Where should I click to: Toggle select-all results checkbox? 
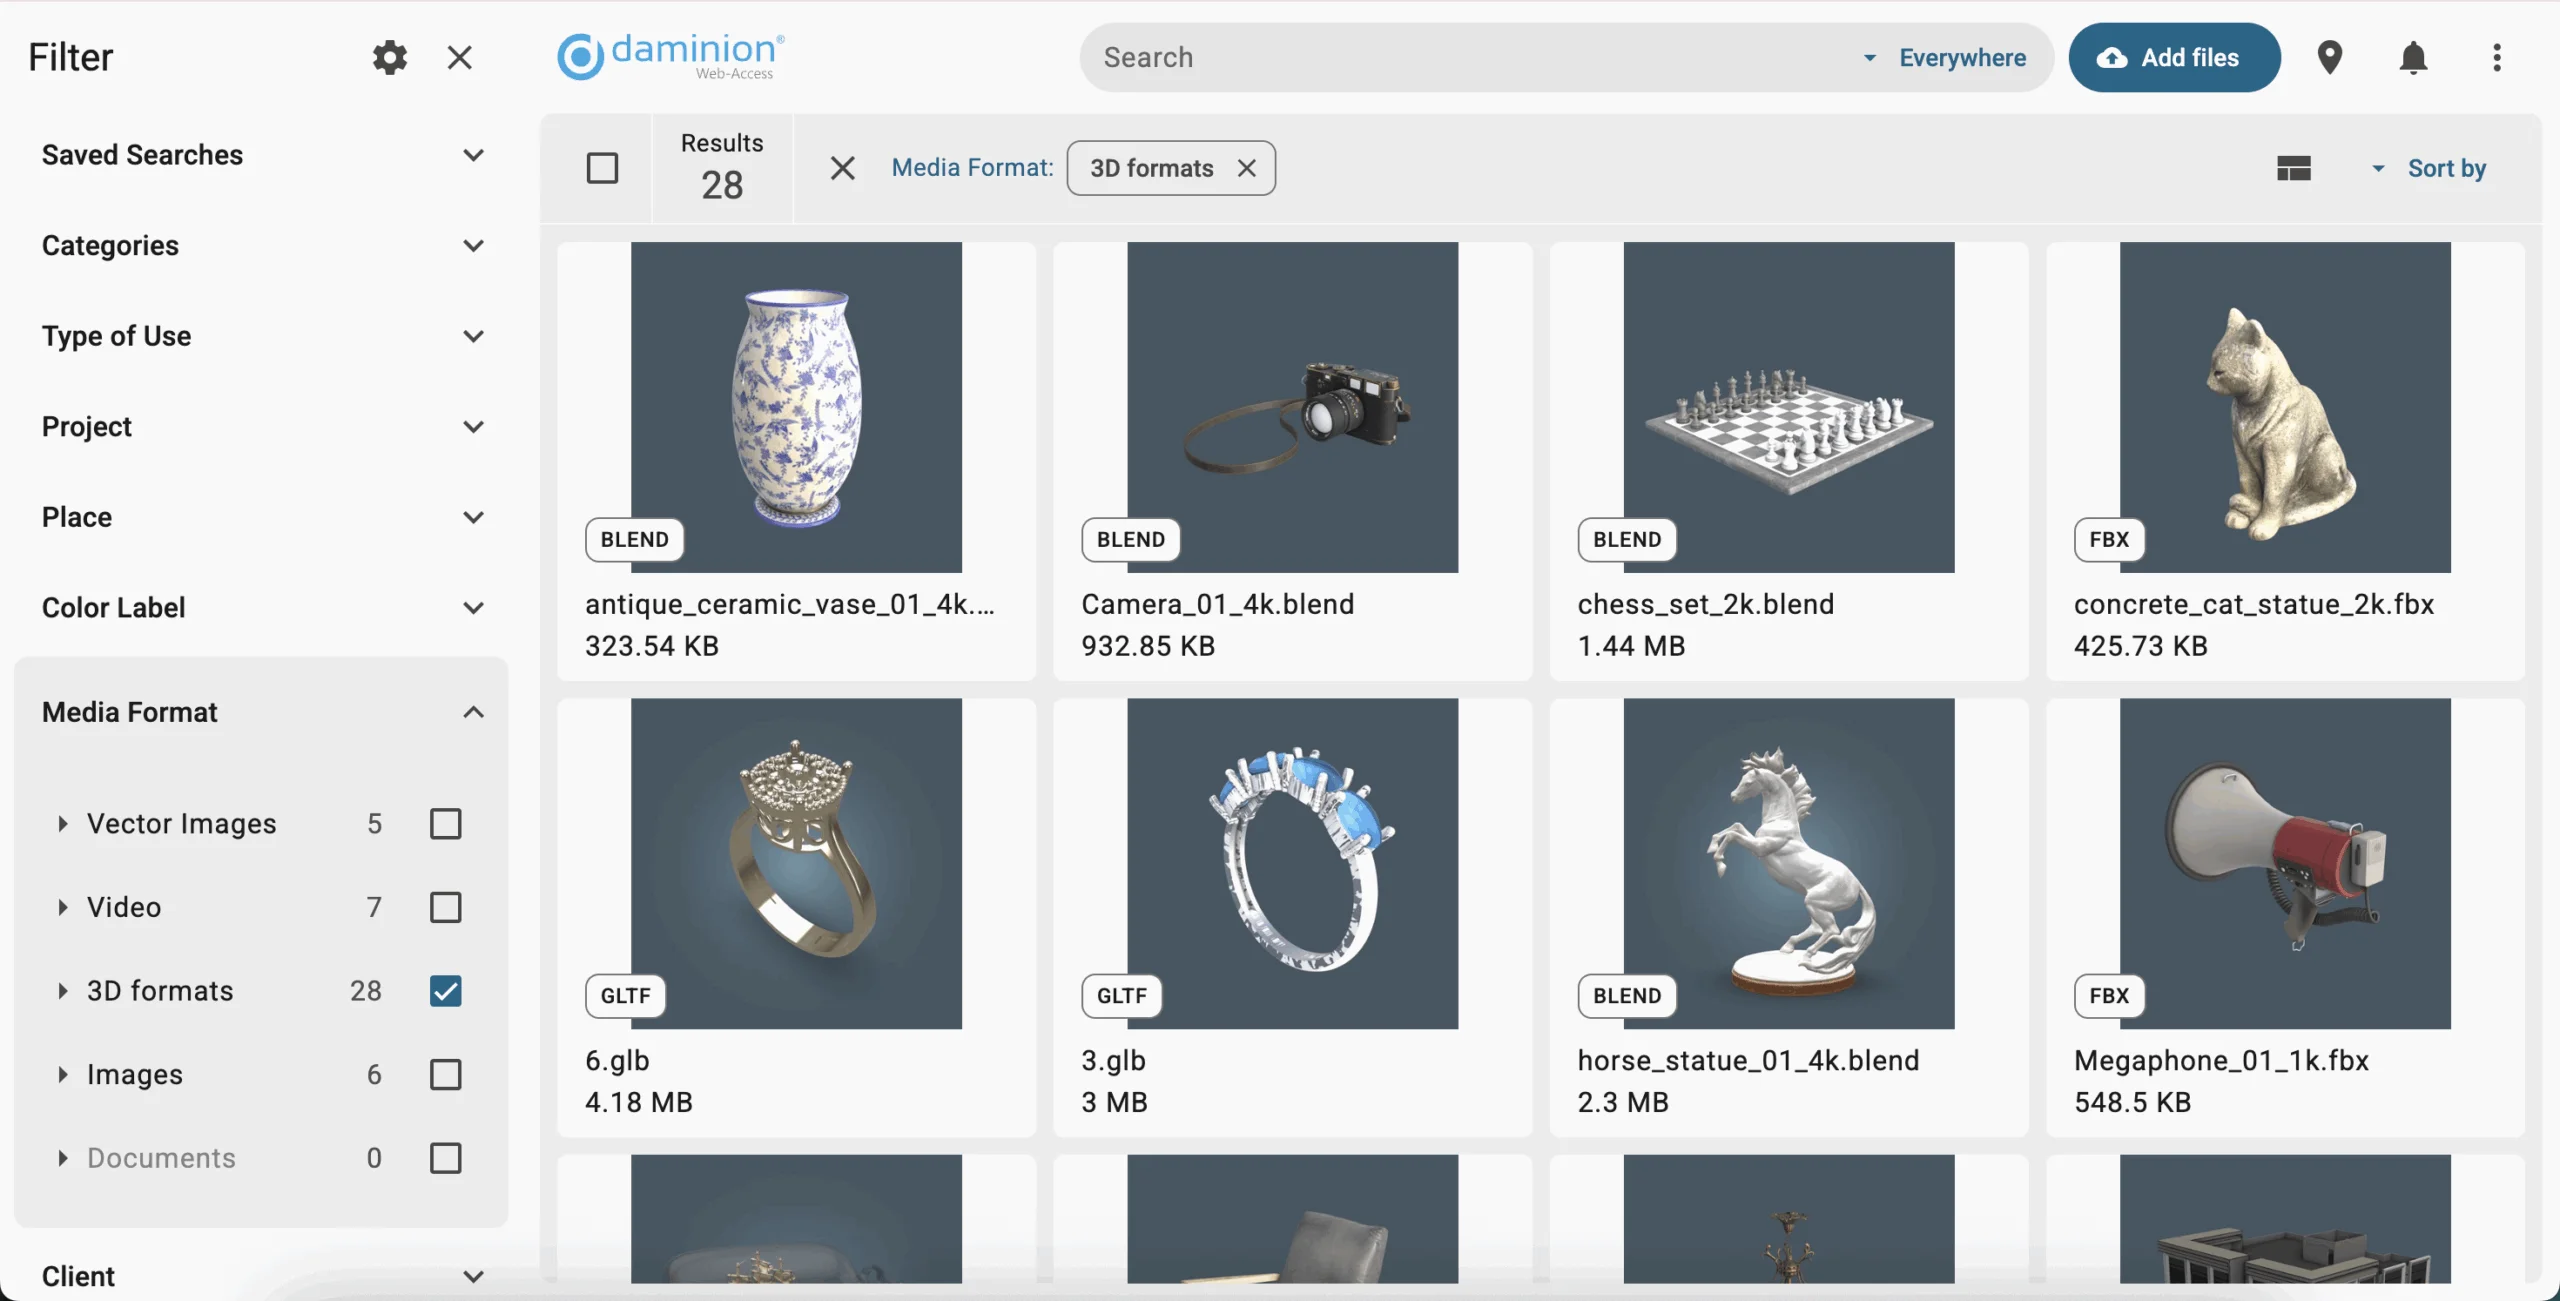602,168
